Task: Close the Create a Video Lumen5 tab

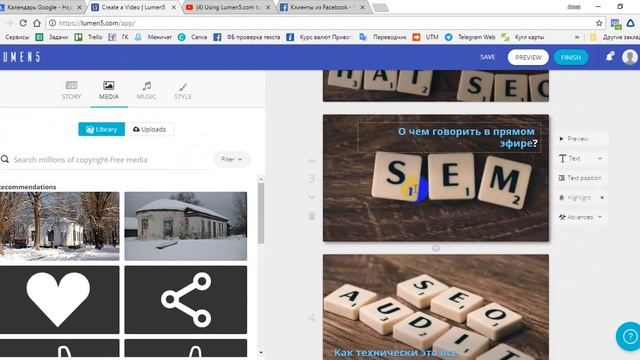Action: (174, 7)
